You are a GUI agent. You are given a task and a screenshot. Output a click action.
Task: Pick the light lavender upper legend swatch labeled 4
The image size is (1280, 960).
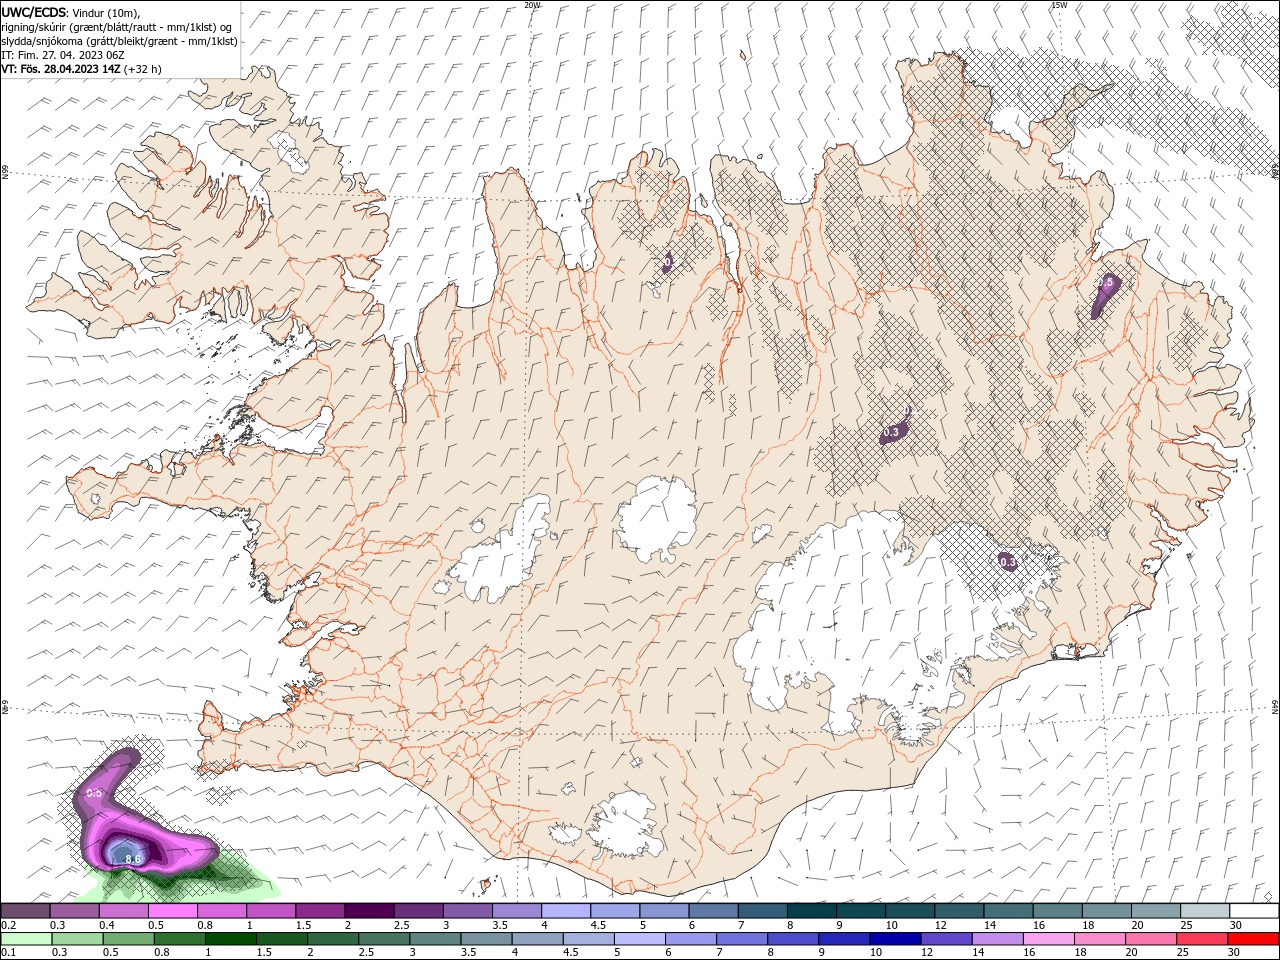click(x=564, y=910)
